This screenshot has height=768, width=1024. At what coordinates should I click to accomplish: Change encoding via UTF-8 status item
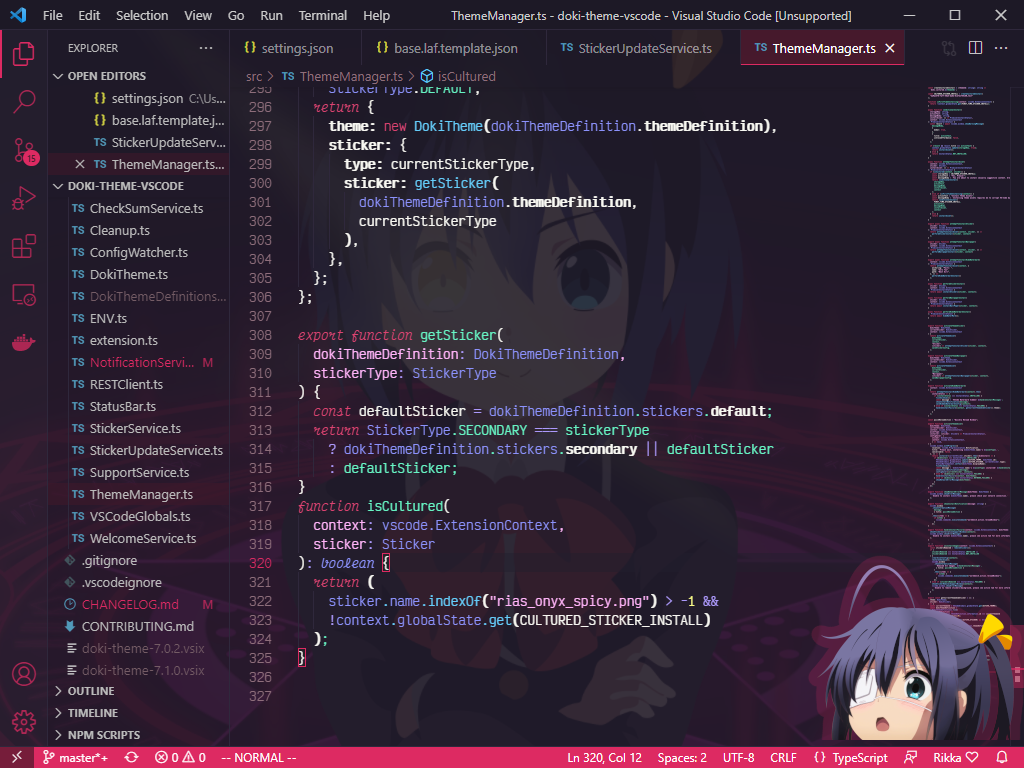click(x=739, y=758)
